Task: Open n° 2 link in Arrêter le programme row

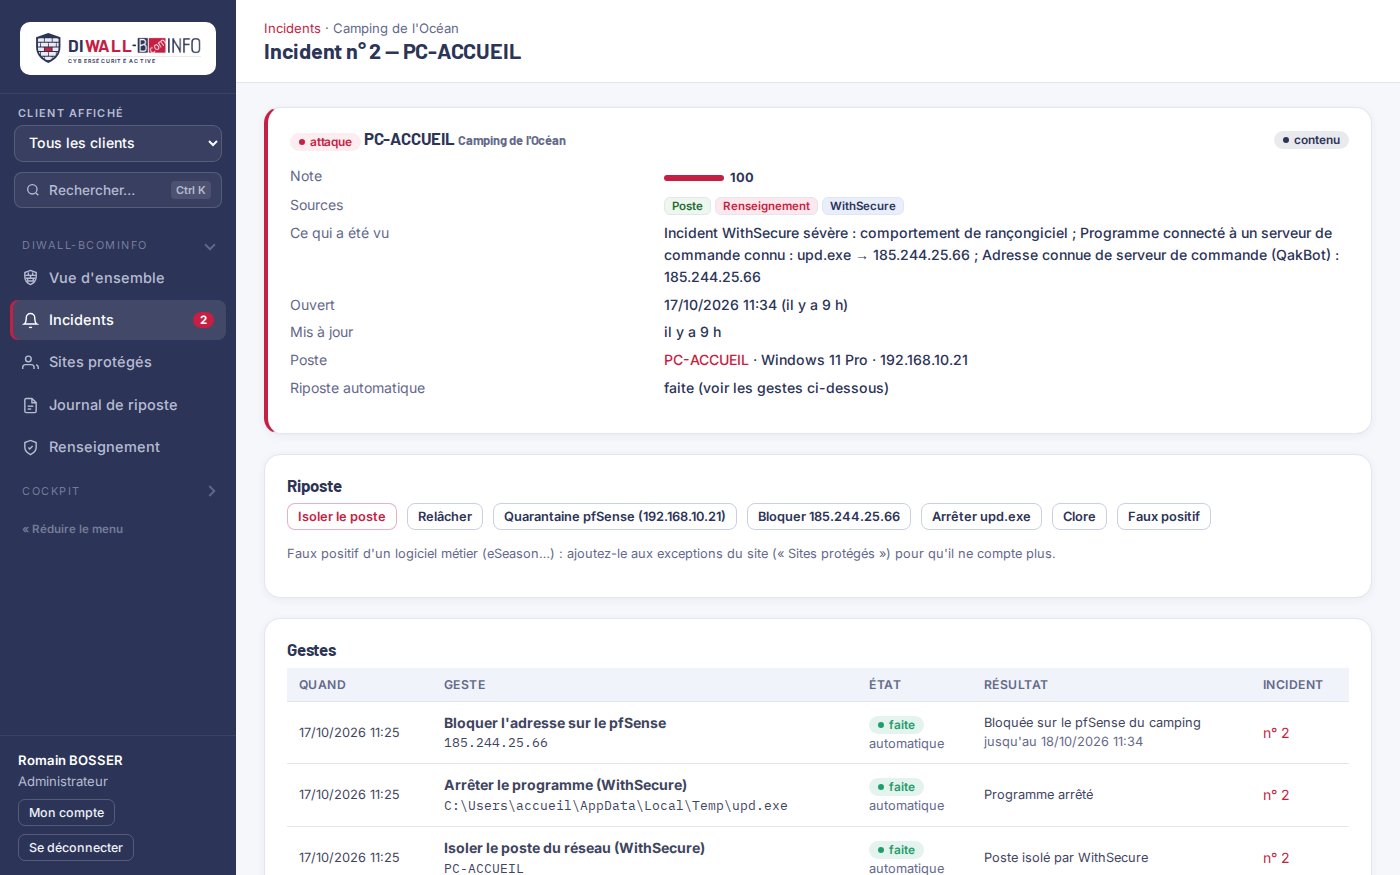Action: point(1276,795)
